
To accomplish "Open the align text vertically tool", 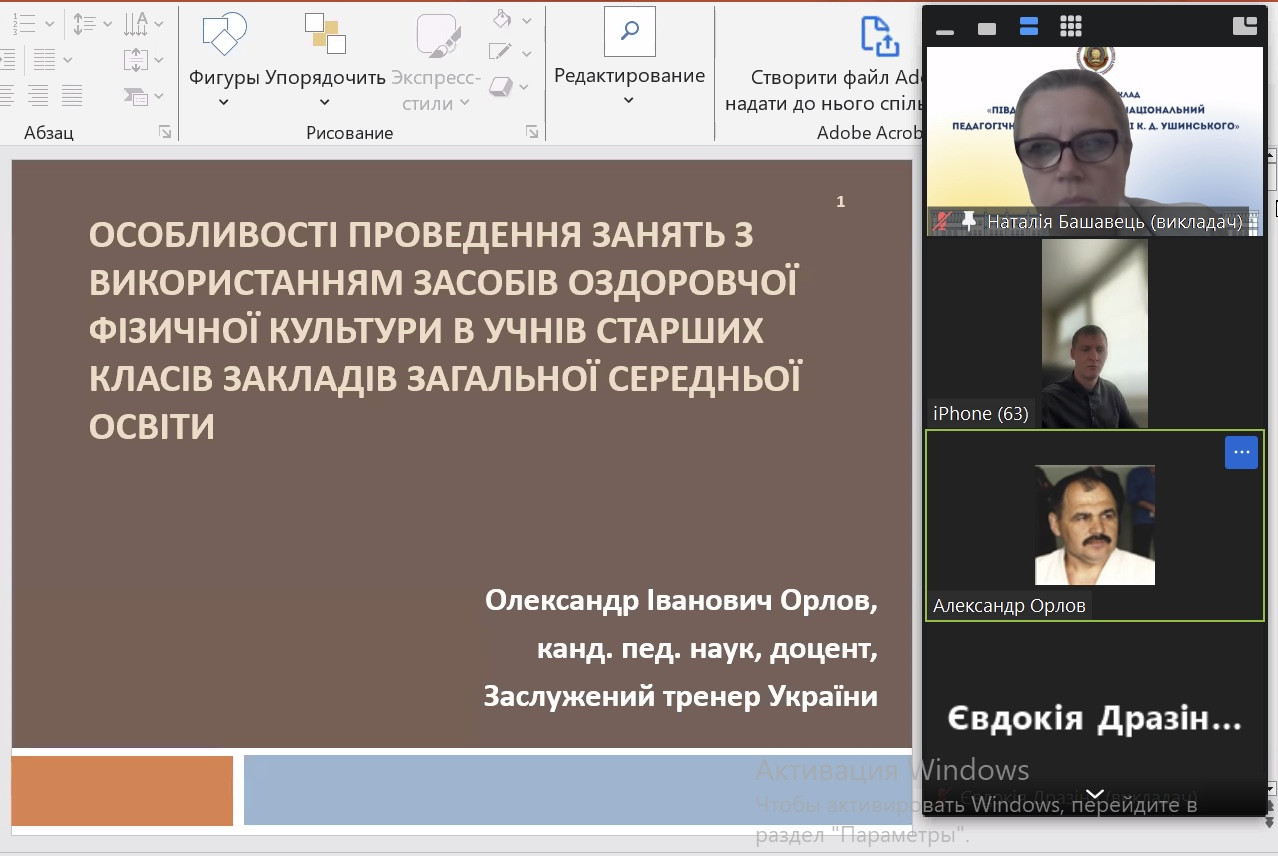I will [136, 59].
